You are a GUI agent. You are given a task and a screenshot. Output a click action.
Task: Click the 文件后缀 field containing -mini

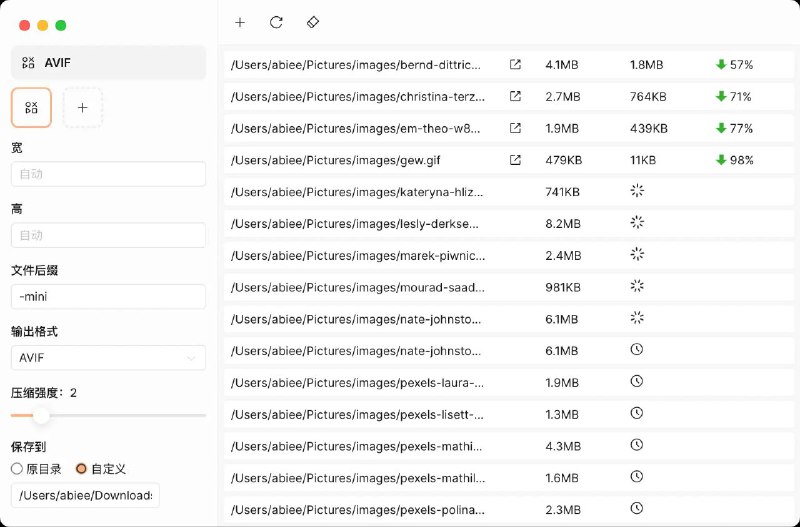tap(108, 297)
